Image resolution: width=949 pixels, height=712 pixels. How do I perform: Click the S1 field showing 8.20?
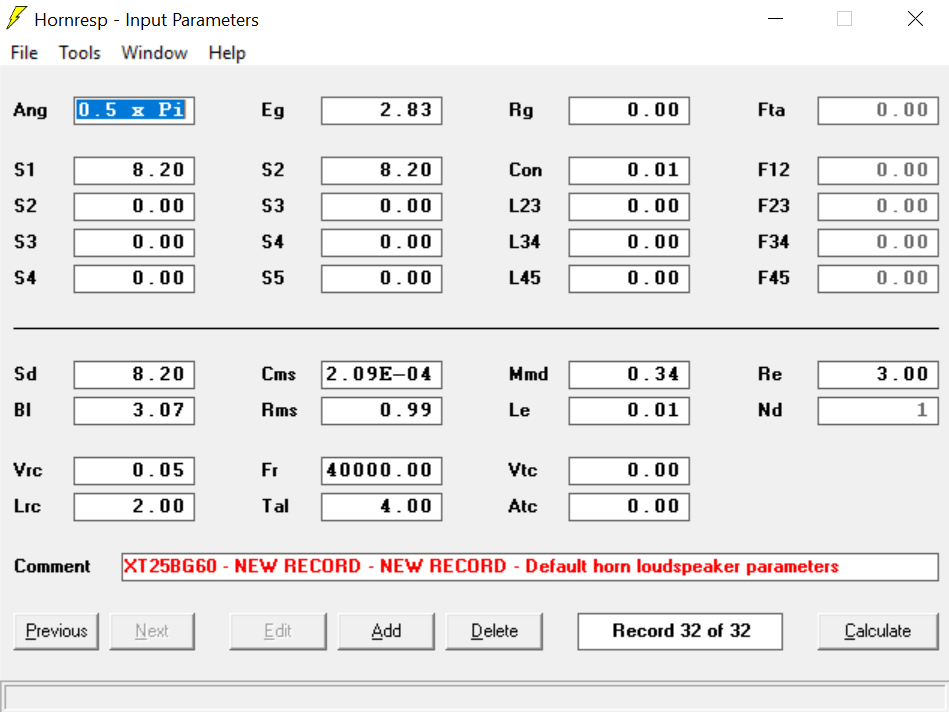coord(134,171)
